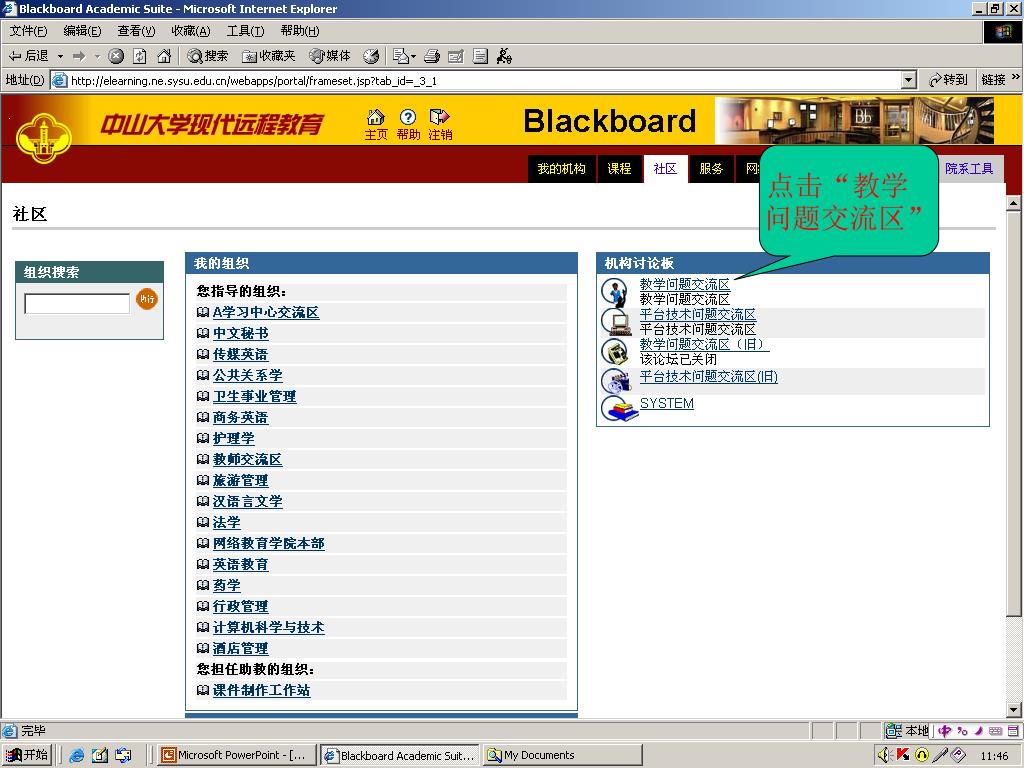The height and width of the screenshot is (768, 1024).
Task: Switch to the 课程 tab
Action: (x=619, y=168)
